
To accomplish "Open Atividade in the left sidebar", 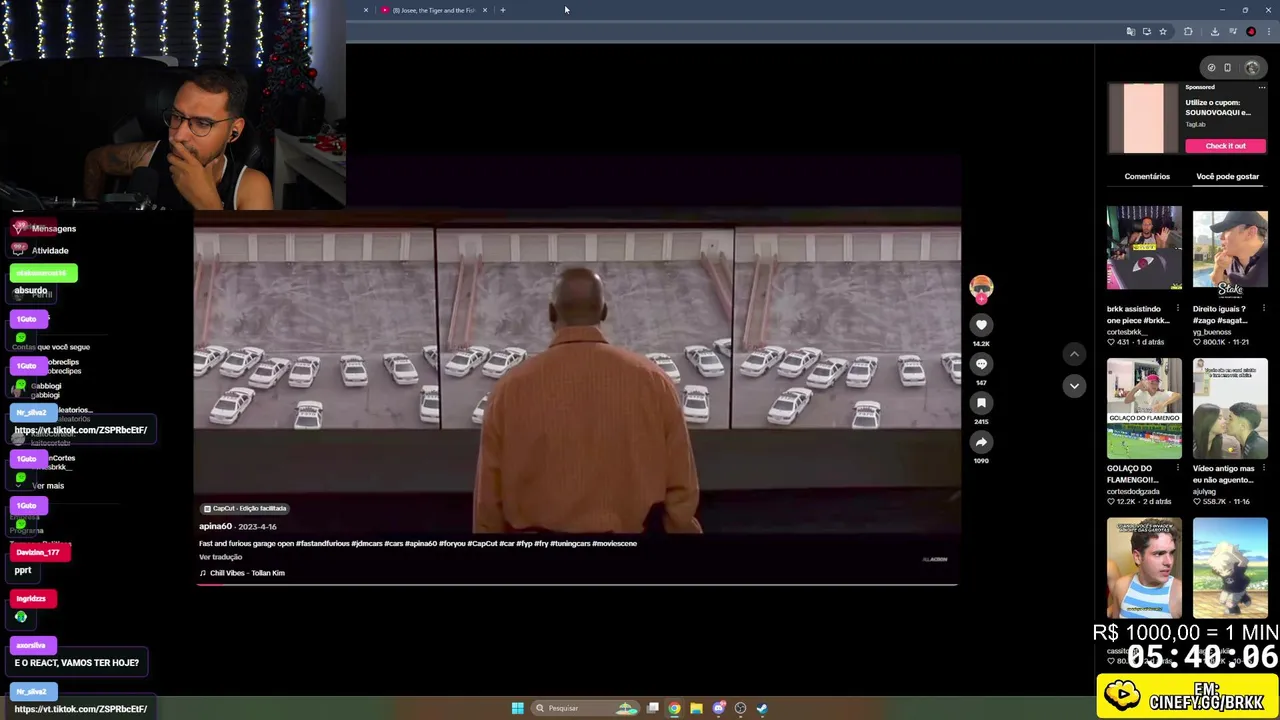I will (49, 251).
